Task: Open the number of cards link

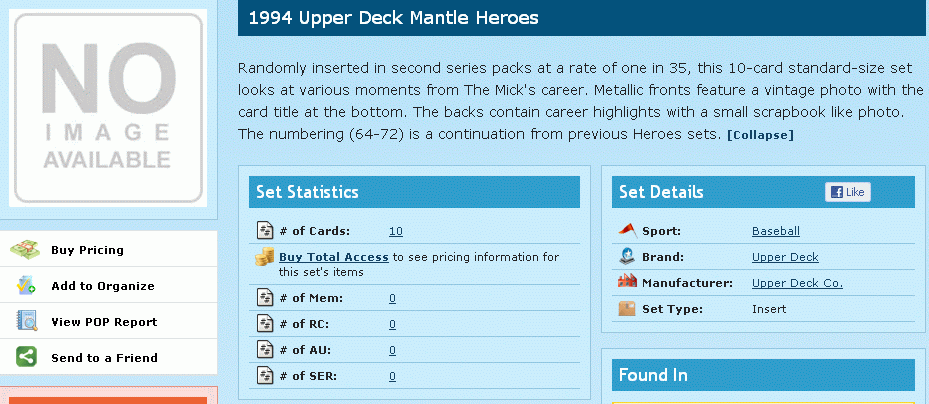Action: point(396,232)
